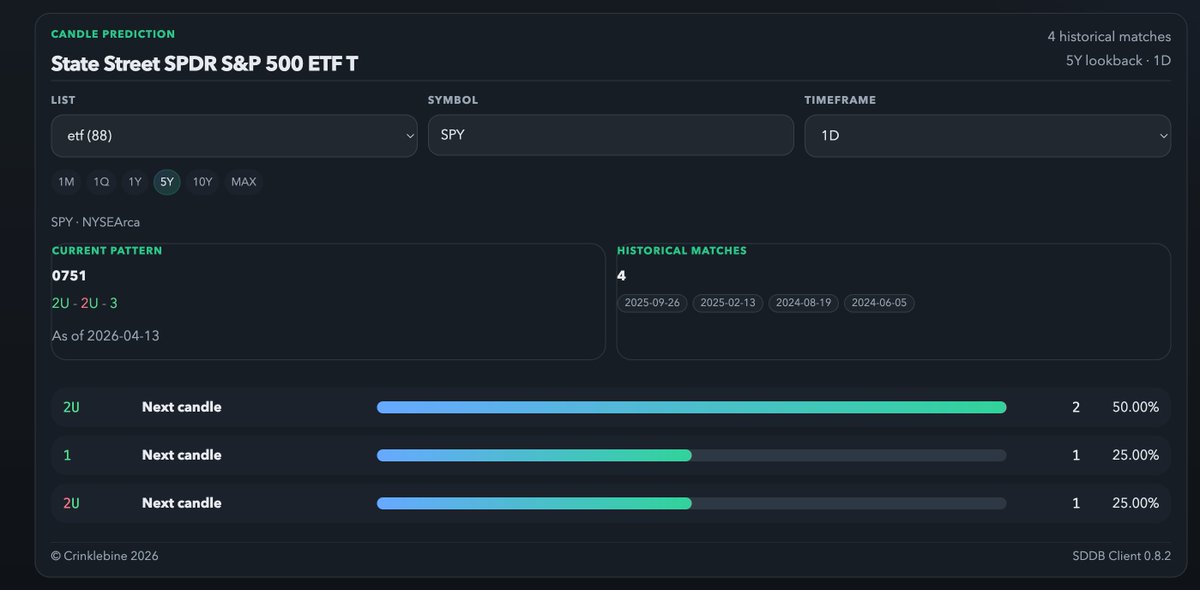Select the 1Q lookback pill
The width and height of the screenshot is (1200, 590).
click(x=101, y=182)
